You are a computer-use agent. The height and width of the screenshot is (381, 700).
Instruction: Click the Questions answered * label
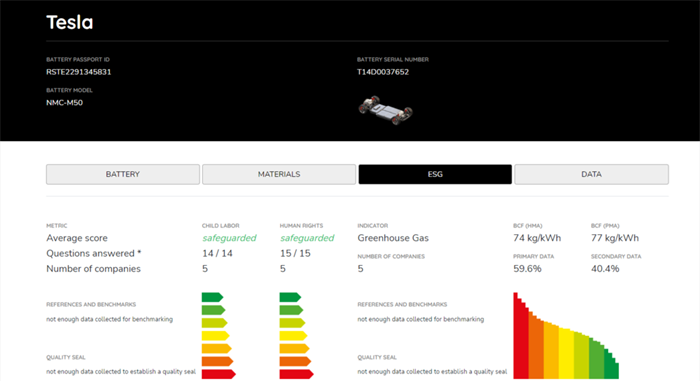pos(94,253)
